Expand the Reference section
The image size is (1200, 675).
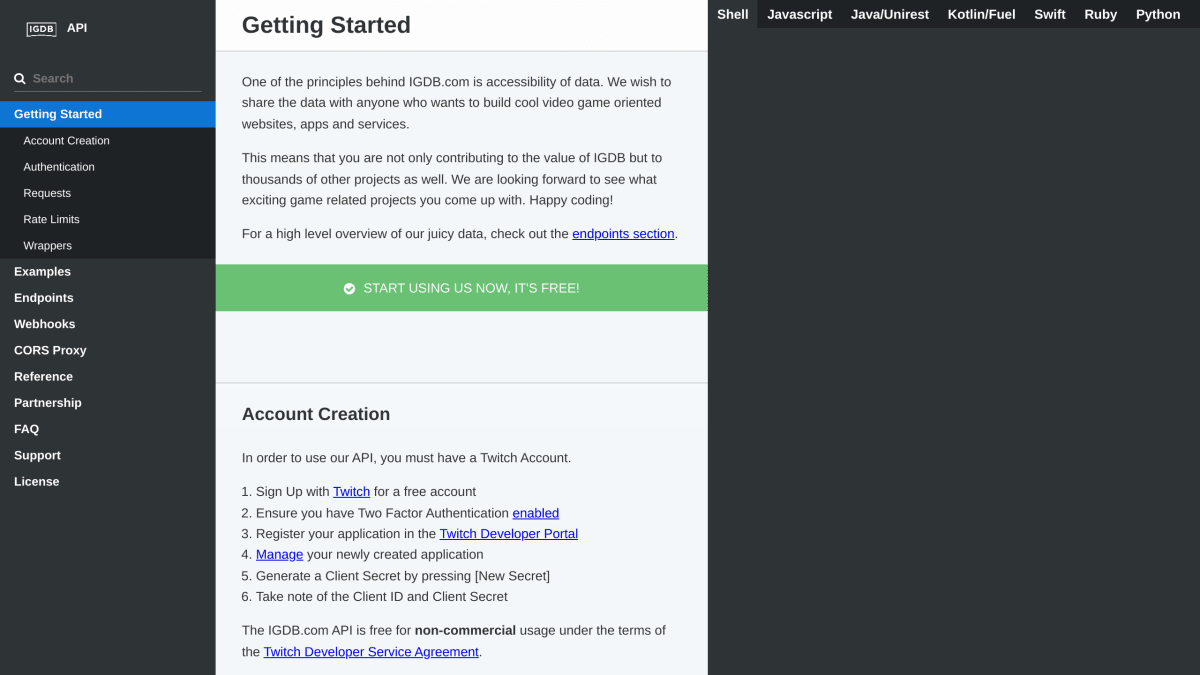click(107, 377)
